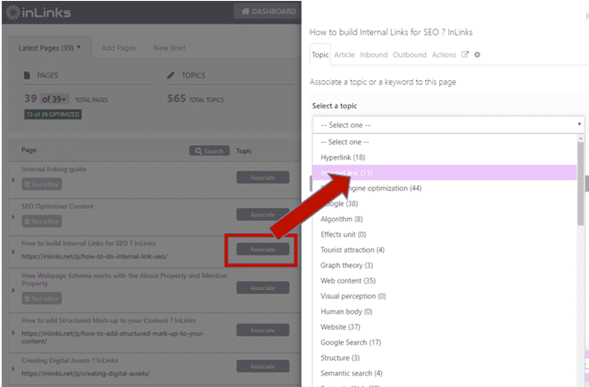Image resolution: width=589 pixels, height=387 pixels.
Task: Switch to the Actions tab
Action: (x=444, y=55)
